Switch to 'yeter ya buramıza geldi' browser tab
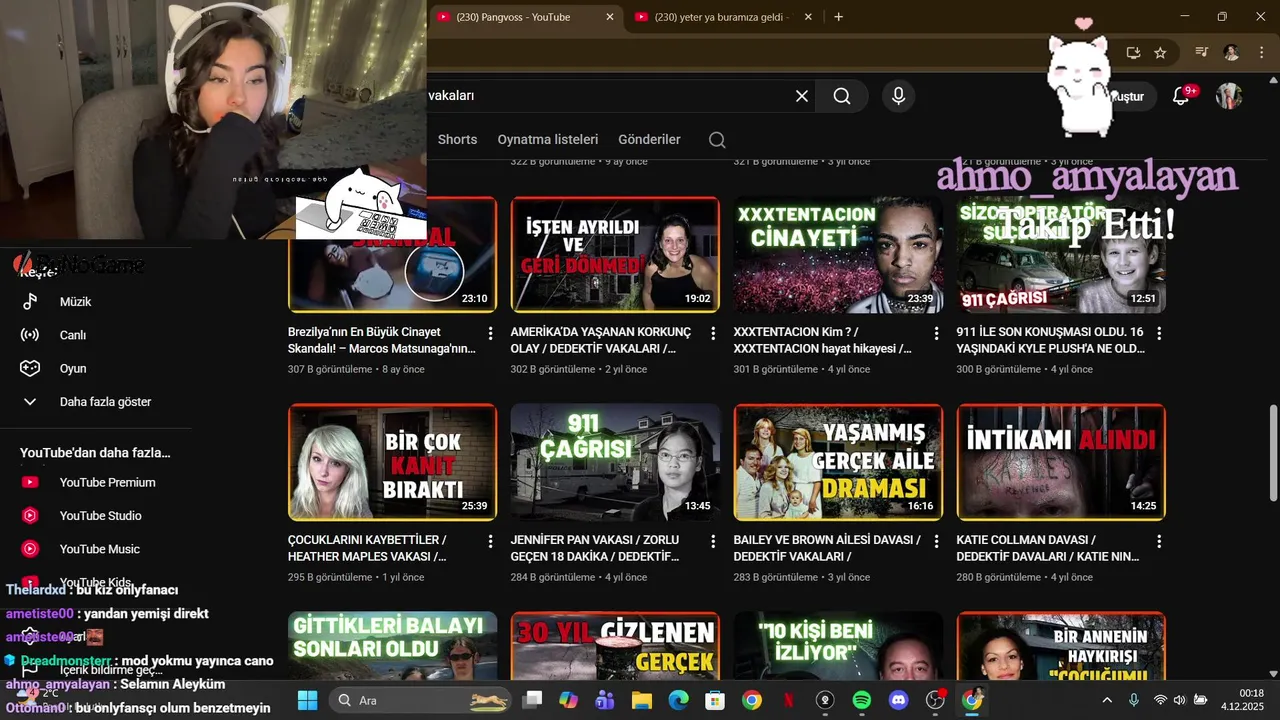This screenshot has width=1280, height=720. coord(722,17)
